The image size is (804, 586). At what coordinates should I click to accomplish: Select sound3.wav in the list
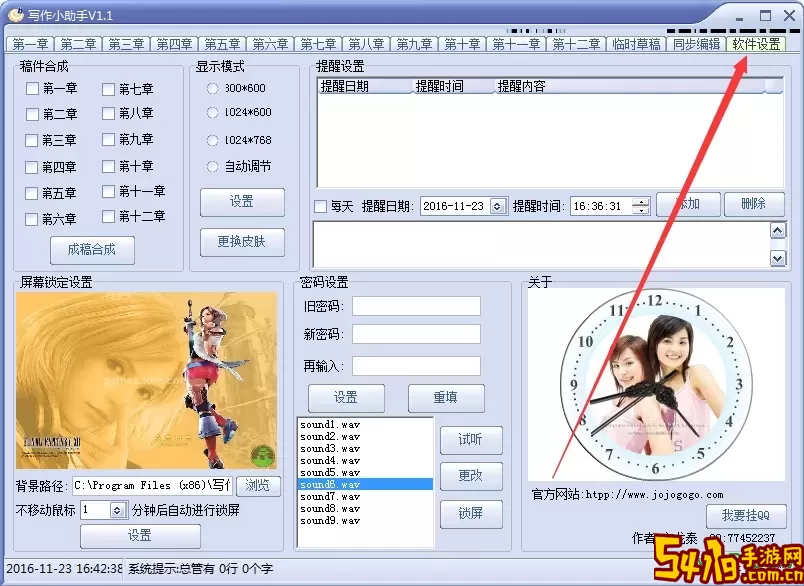coord(365,449)
